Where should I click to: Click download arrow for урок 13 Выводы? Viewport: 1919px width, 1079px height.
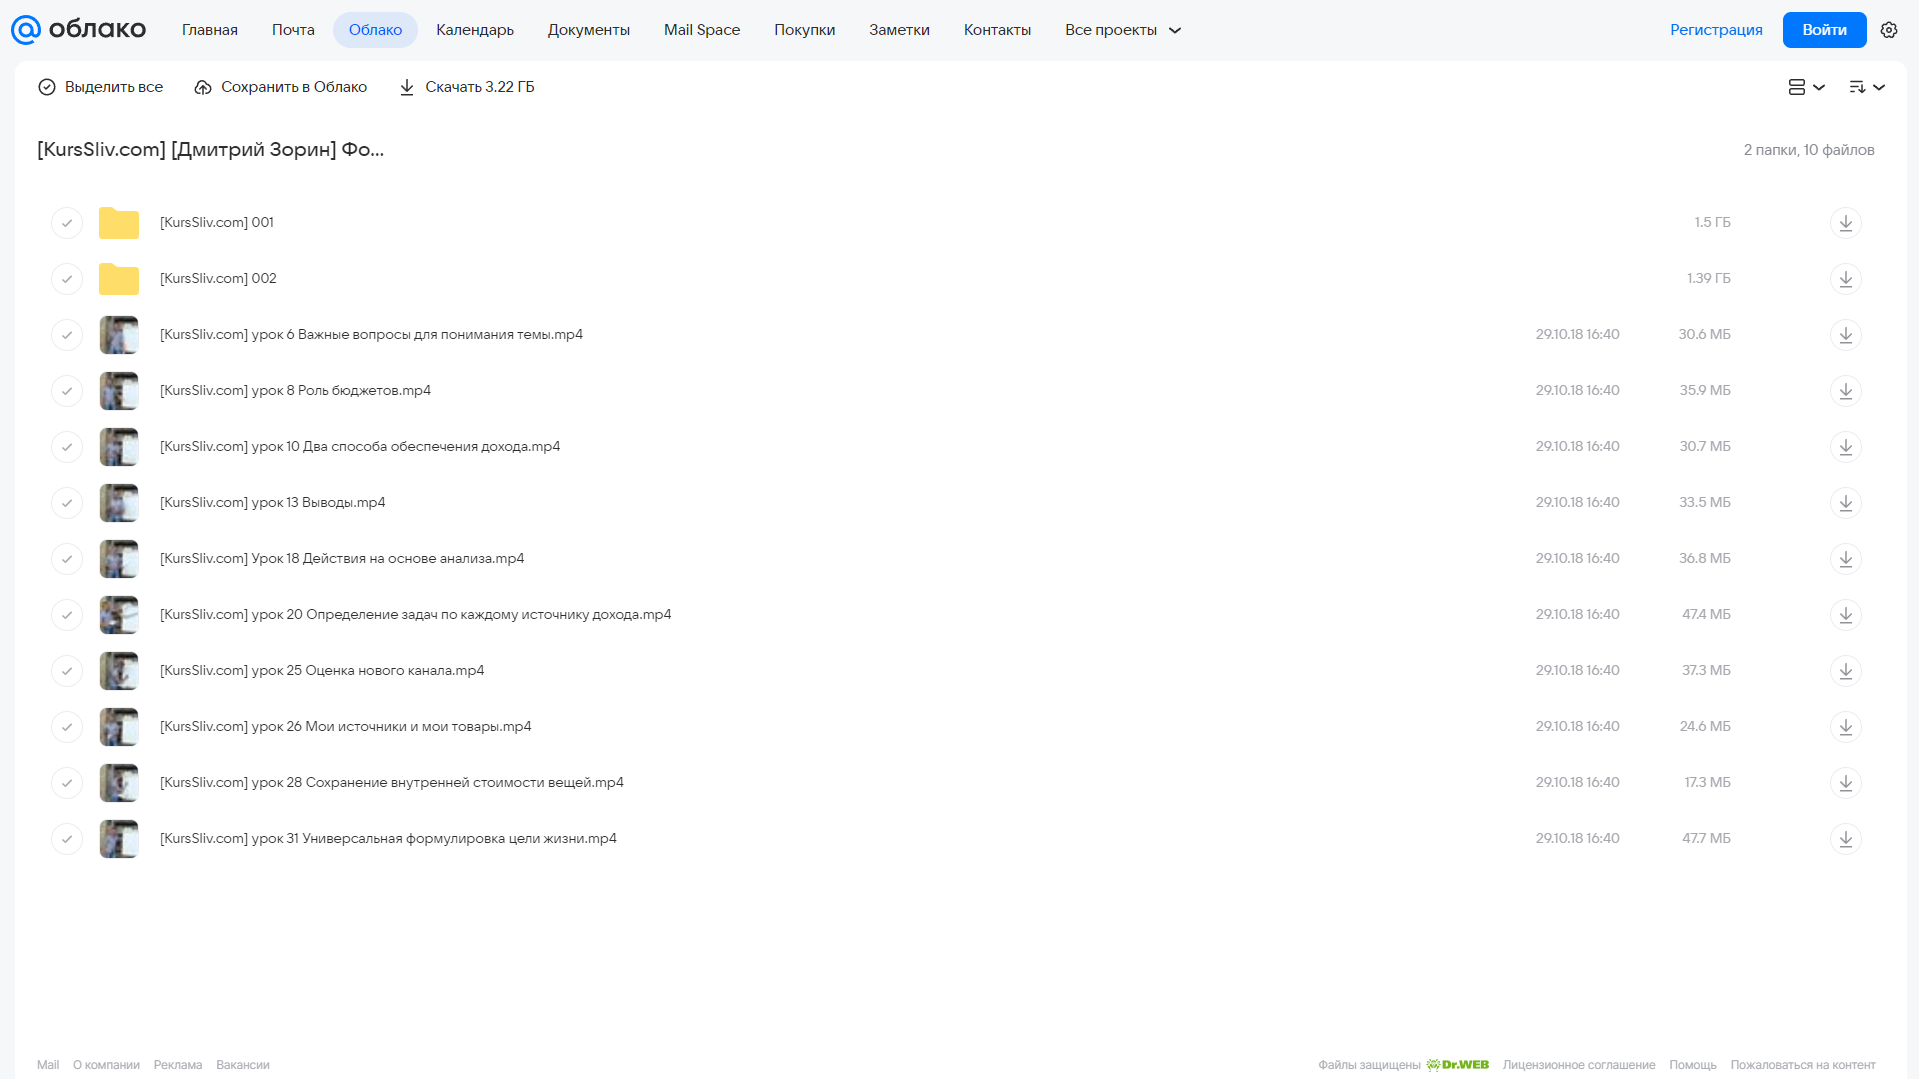[x=1845, y=502]
